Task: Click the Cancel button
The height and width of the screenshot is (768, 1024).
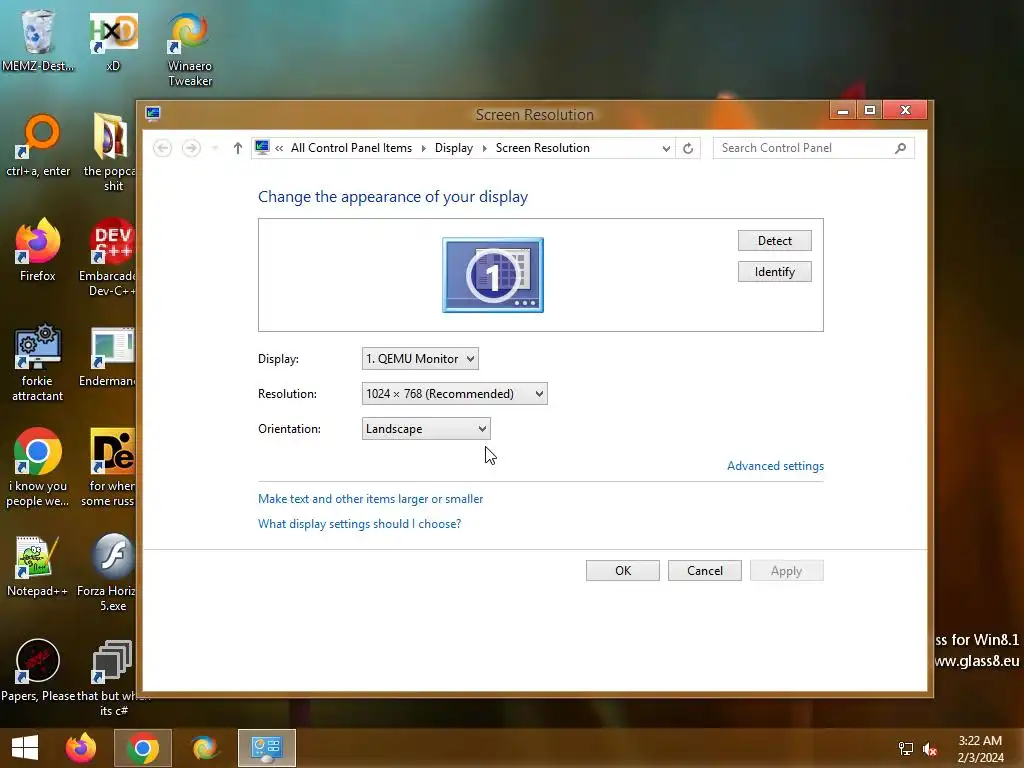Action: [705, 571]
